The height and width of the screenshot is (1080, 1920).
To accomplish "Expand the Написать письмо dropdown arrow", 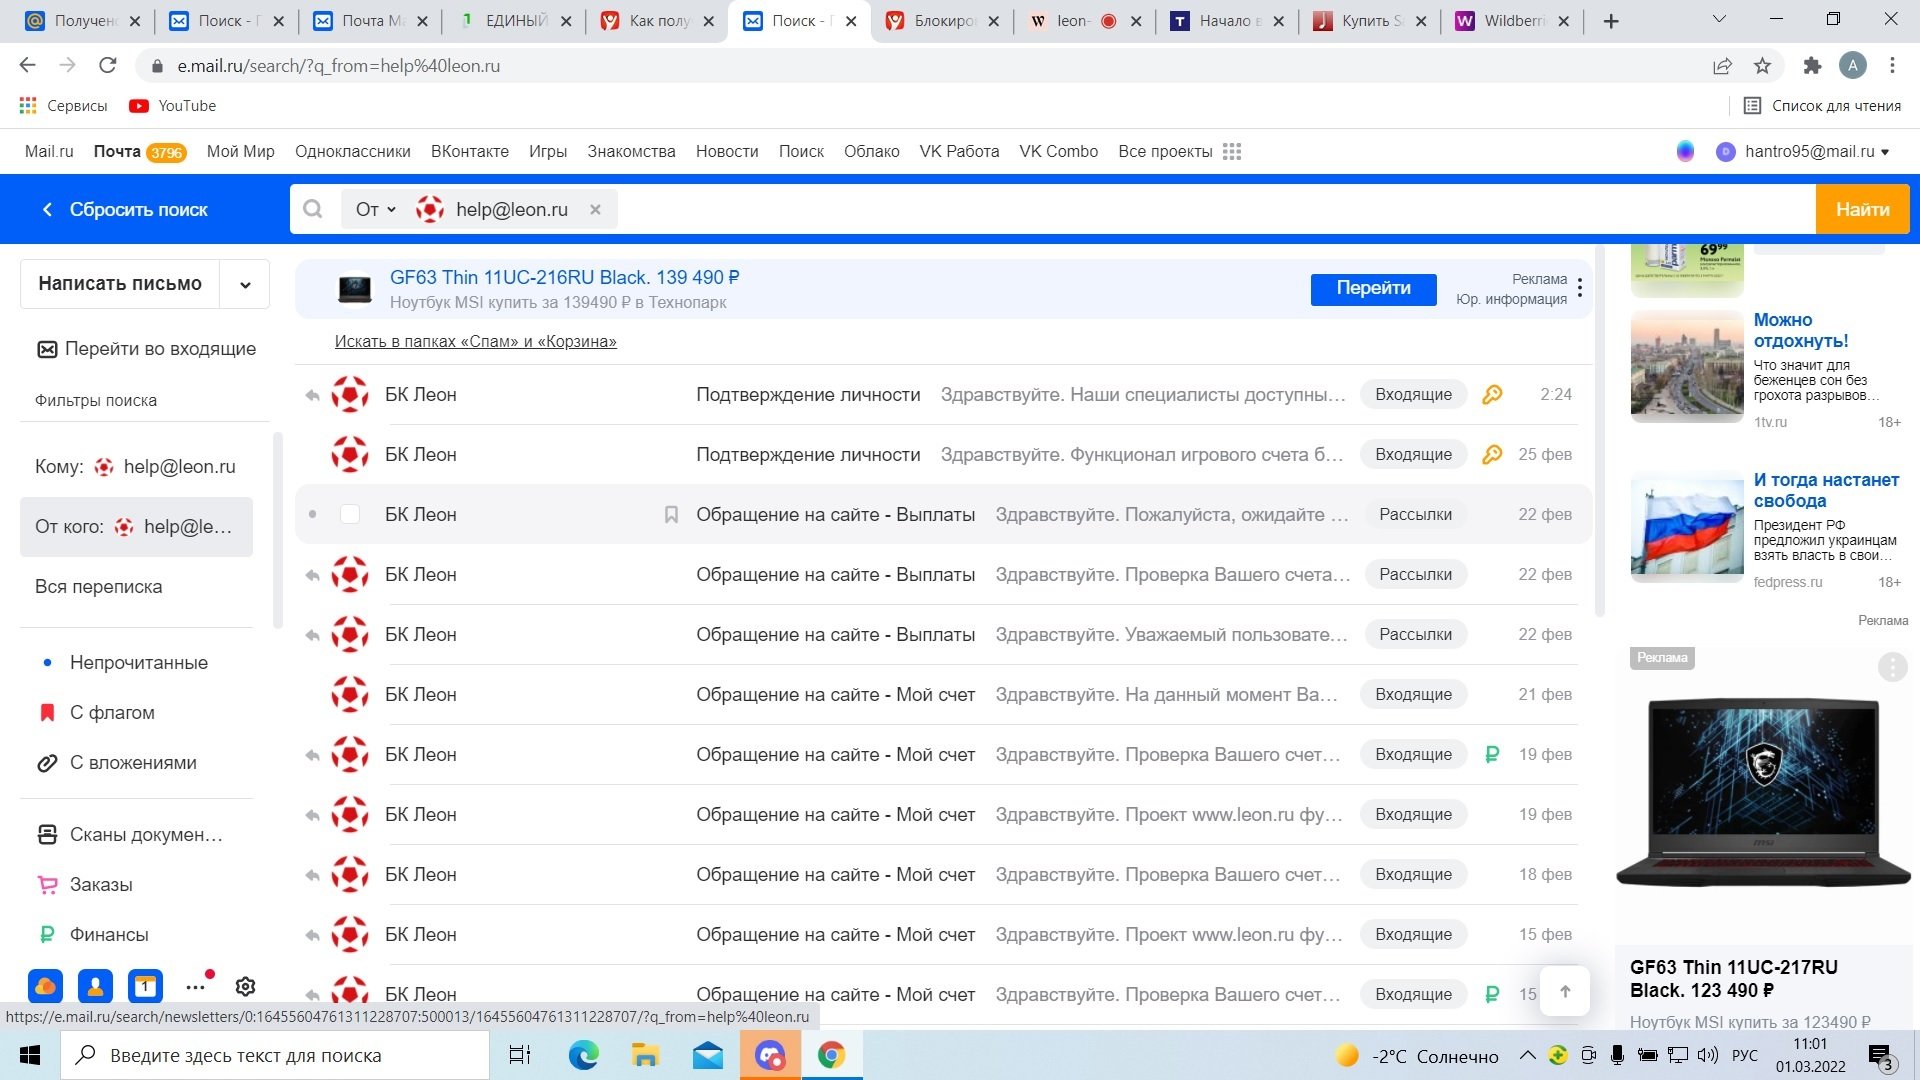I will pos(245,284).
